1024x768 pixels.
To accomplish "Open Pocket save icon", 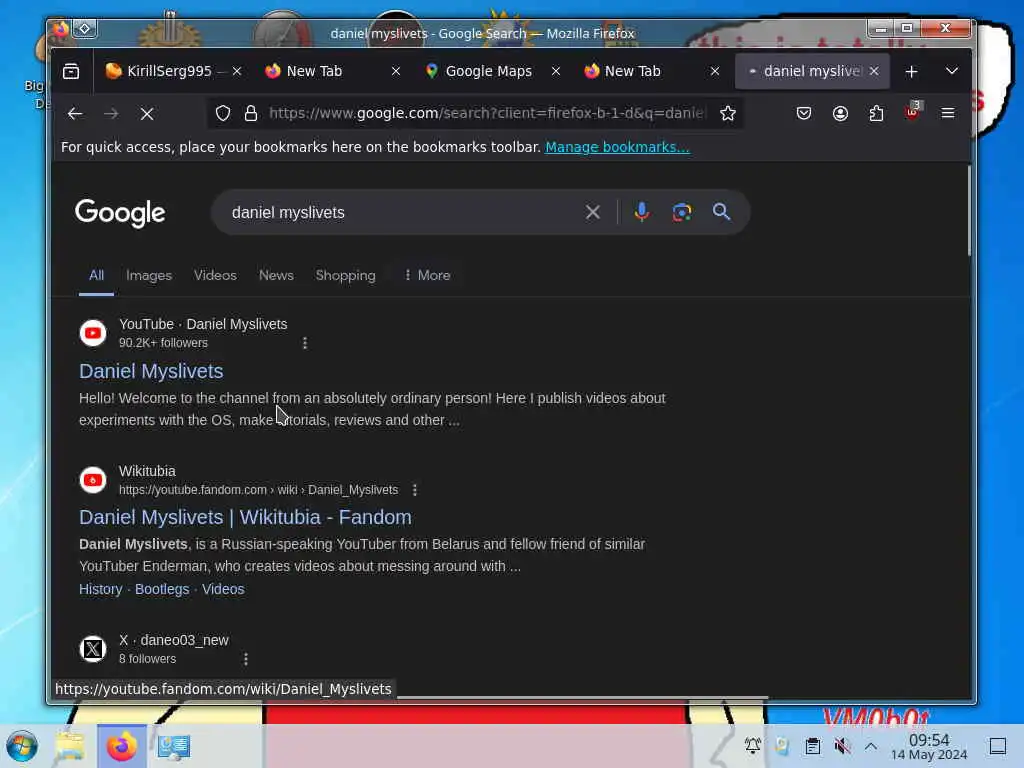I will [804, 113].
